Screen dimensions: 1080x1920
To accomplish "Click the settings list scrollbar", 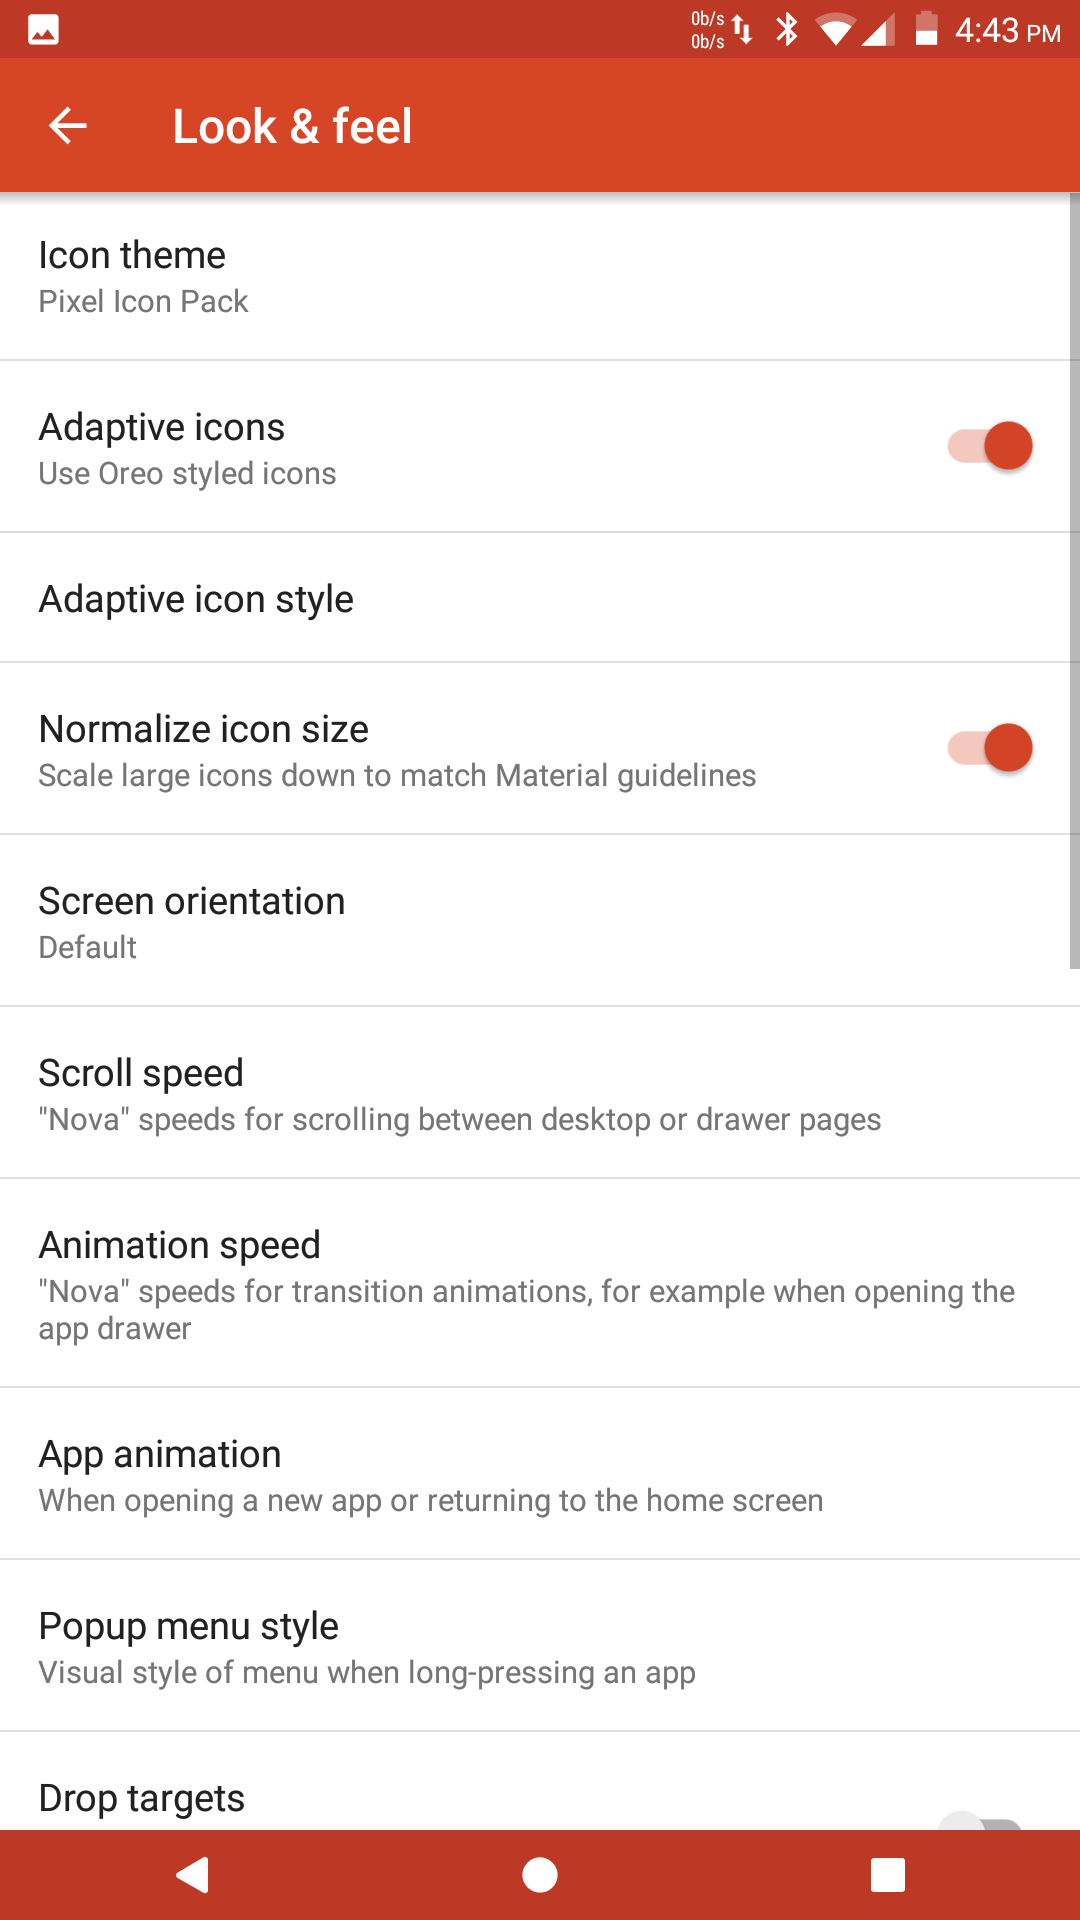I will click(1075, 581).
